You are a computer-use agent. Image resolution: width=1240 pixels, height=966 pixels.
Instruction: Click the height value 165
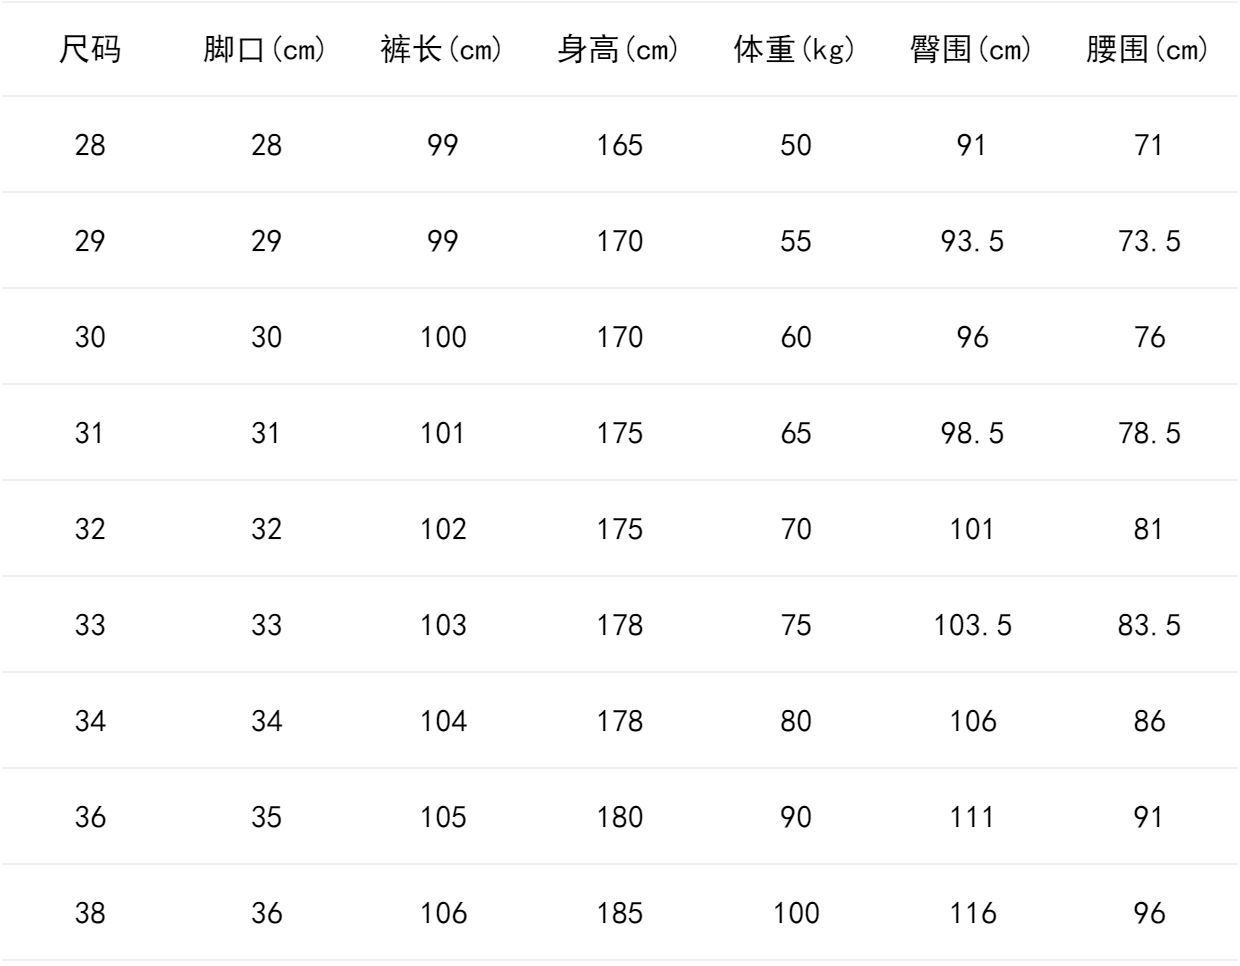click(619, 146)
